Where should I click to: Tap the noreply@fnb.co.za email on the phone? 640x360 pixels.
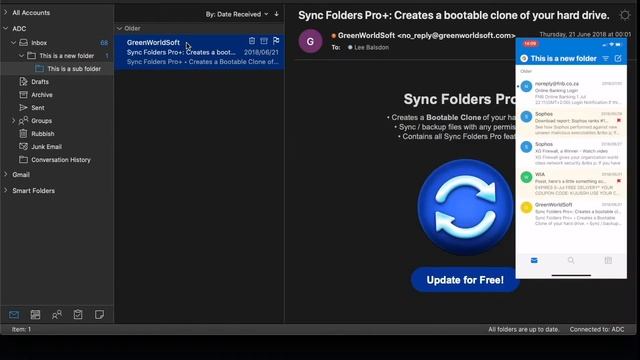(x=571, y=92)
